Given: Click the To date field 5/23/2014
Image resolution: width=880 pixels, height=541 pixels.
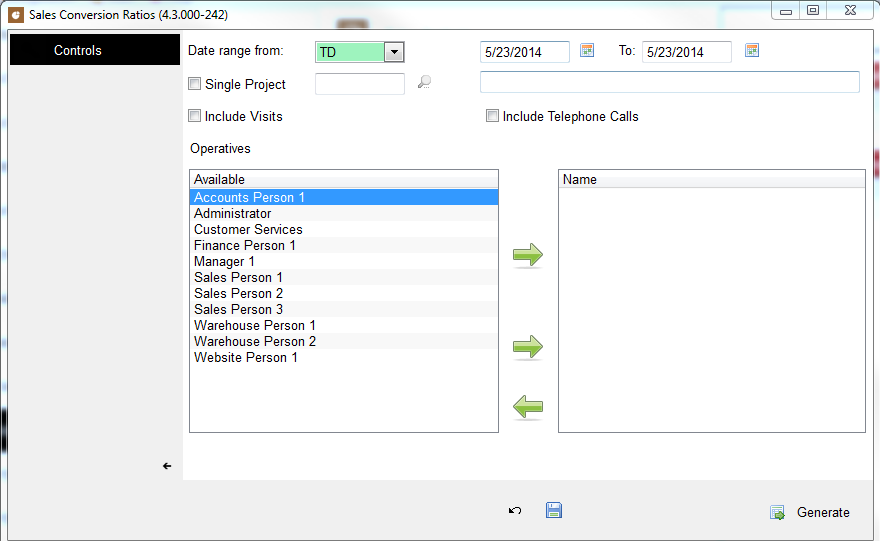Looking at the screenshot, I should point(686,52).
